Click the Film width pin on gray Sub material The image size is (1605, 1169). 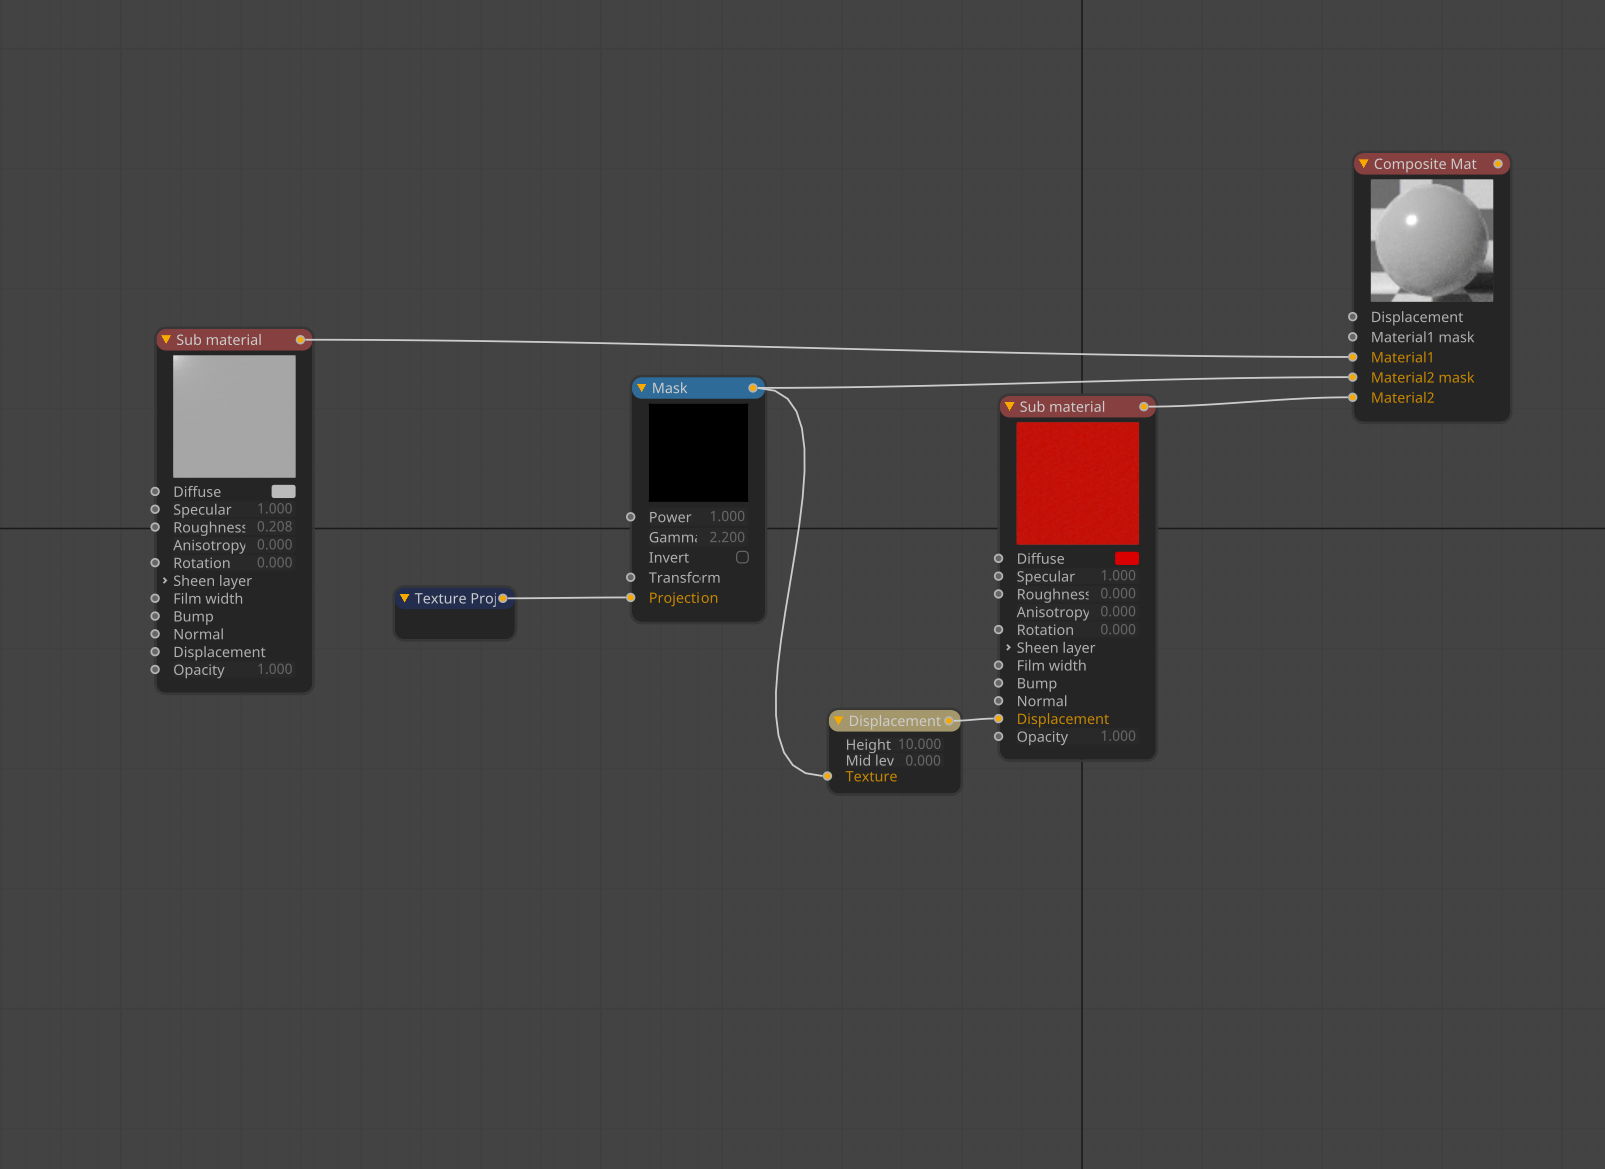coord(155,598)
